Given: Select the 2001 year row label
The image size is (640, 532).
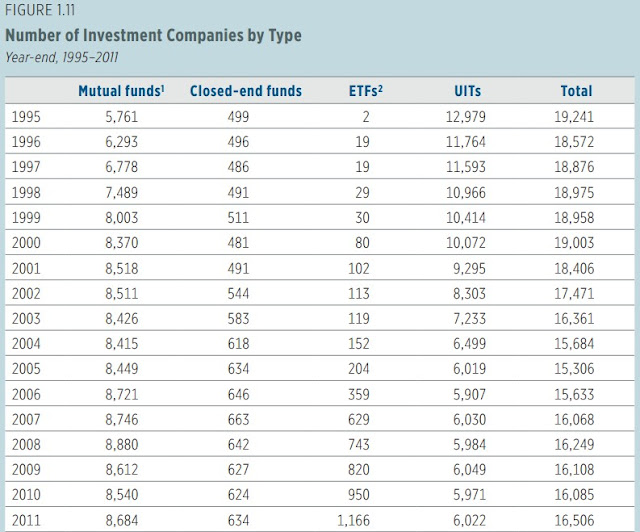Looking at the screenshot, I should click(x=26, y=268).
